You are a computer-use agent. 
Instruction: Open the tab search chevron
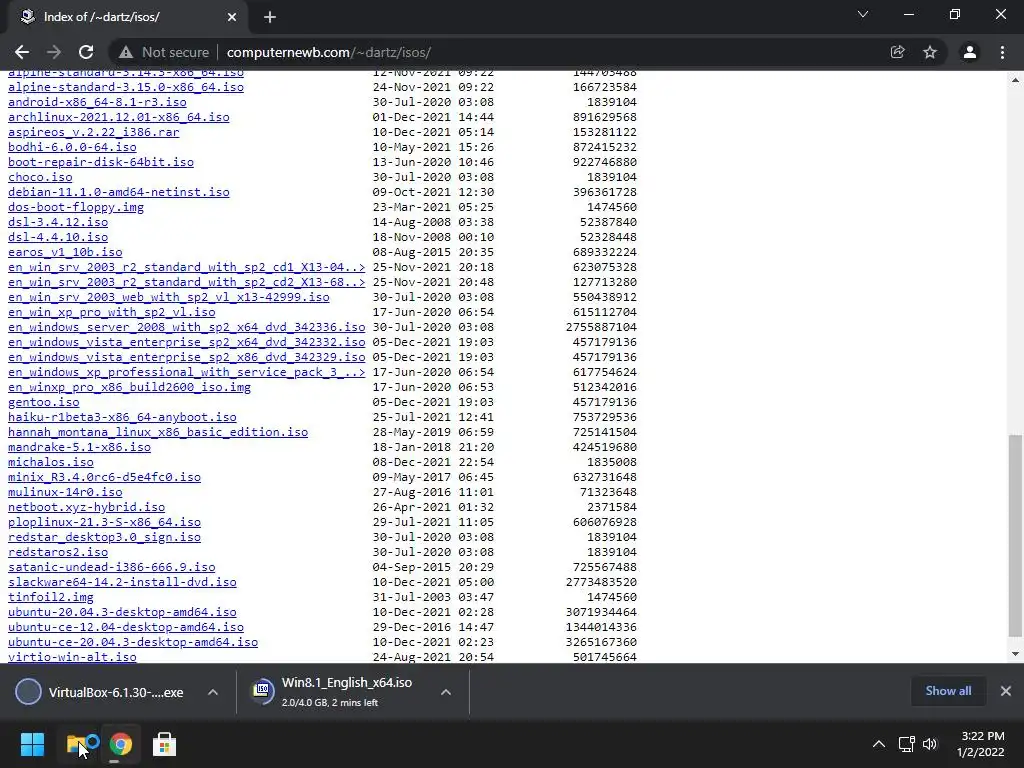[863, 14]
